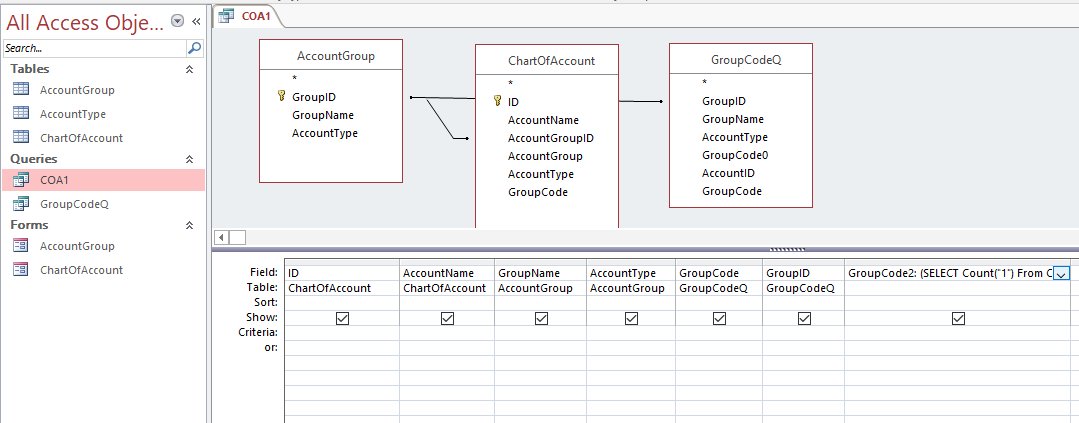Viewport: 1079px width, 423px height.
Task: Click the horizontal scrollbar left arrow
Action: [223, 237]
